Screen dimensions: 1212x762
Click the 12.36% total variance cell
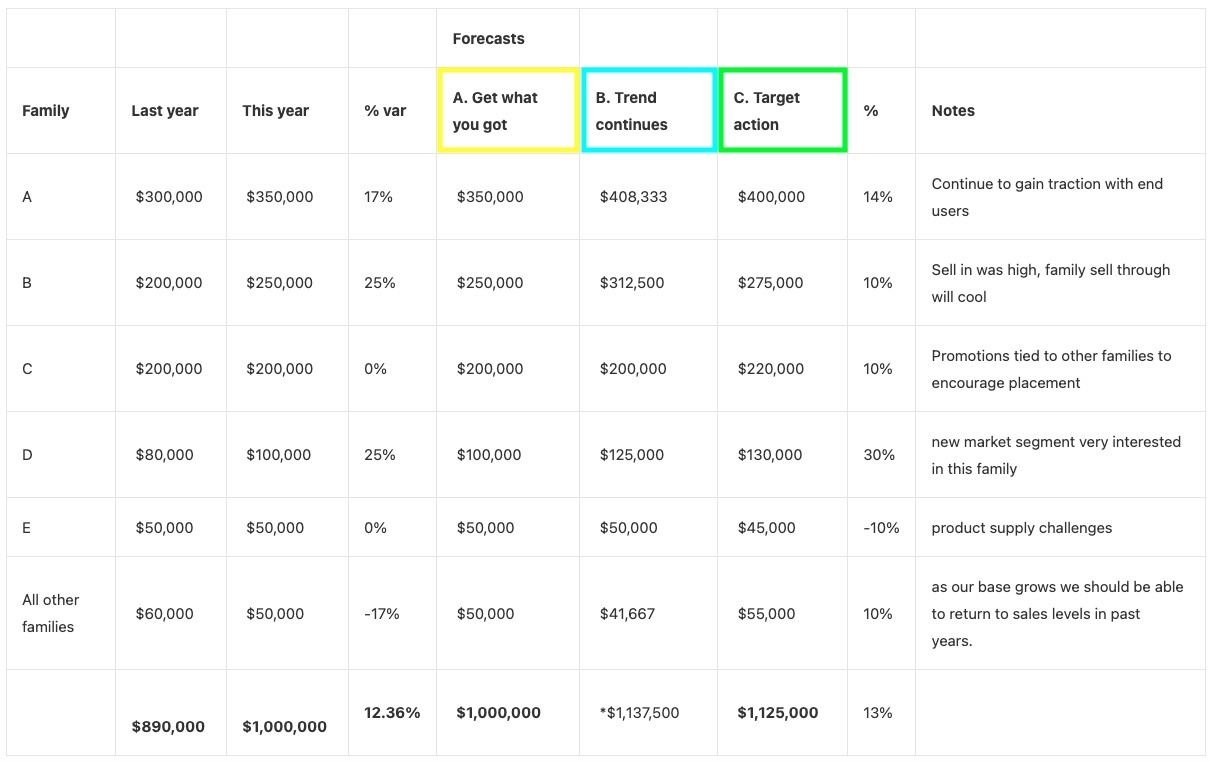[x=392, y=713]
